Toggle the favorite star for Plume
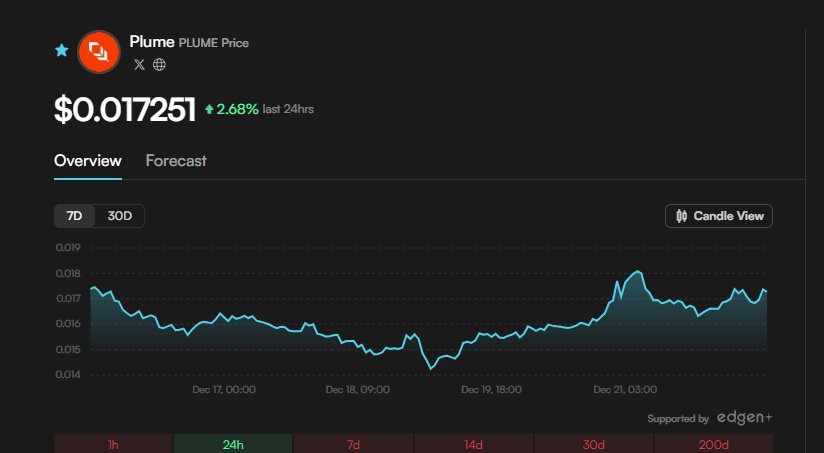 coord(62,50)
